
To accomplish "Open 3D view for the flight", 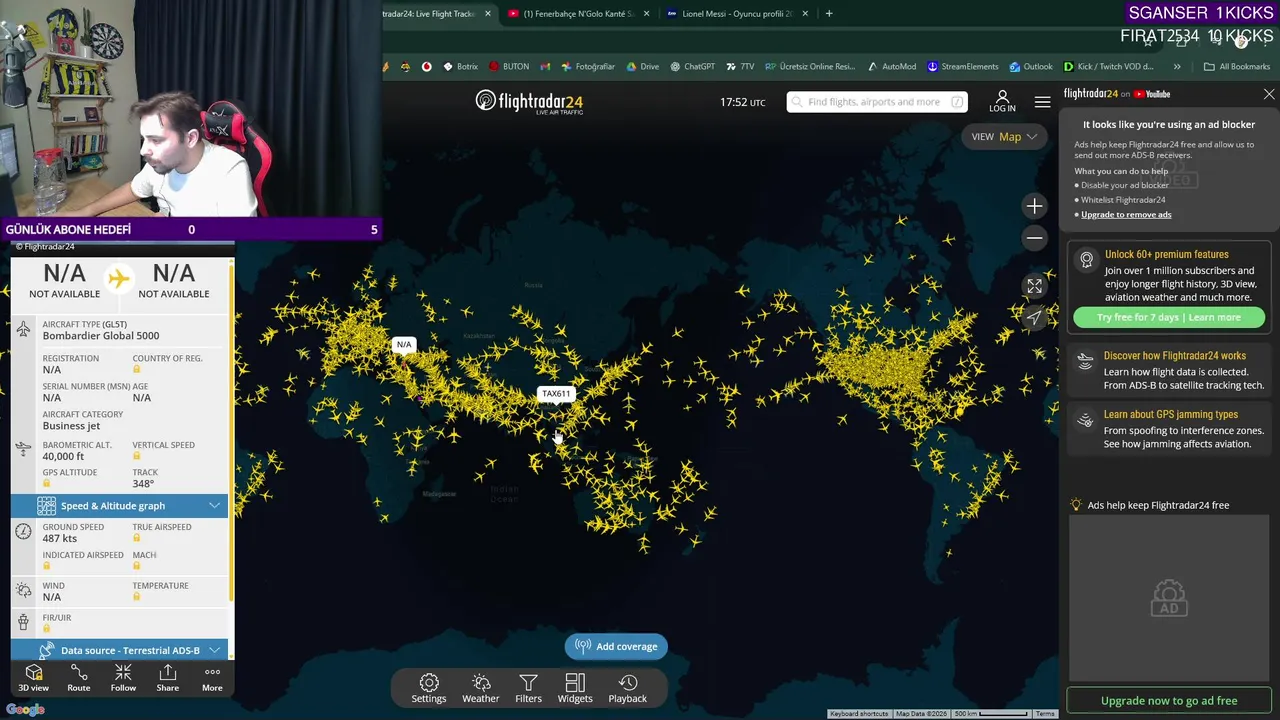I will 33,678.
